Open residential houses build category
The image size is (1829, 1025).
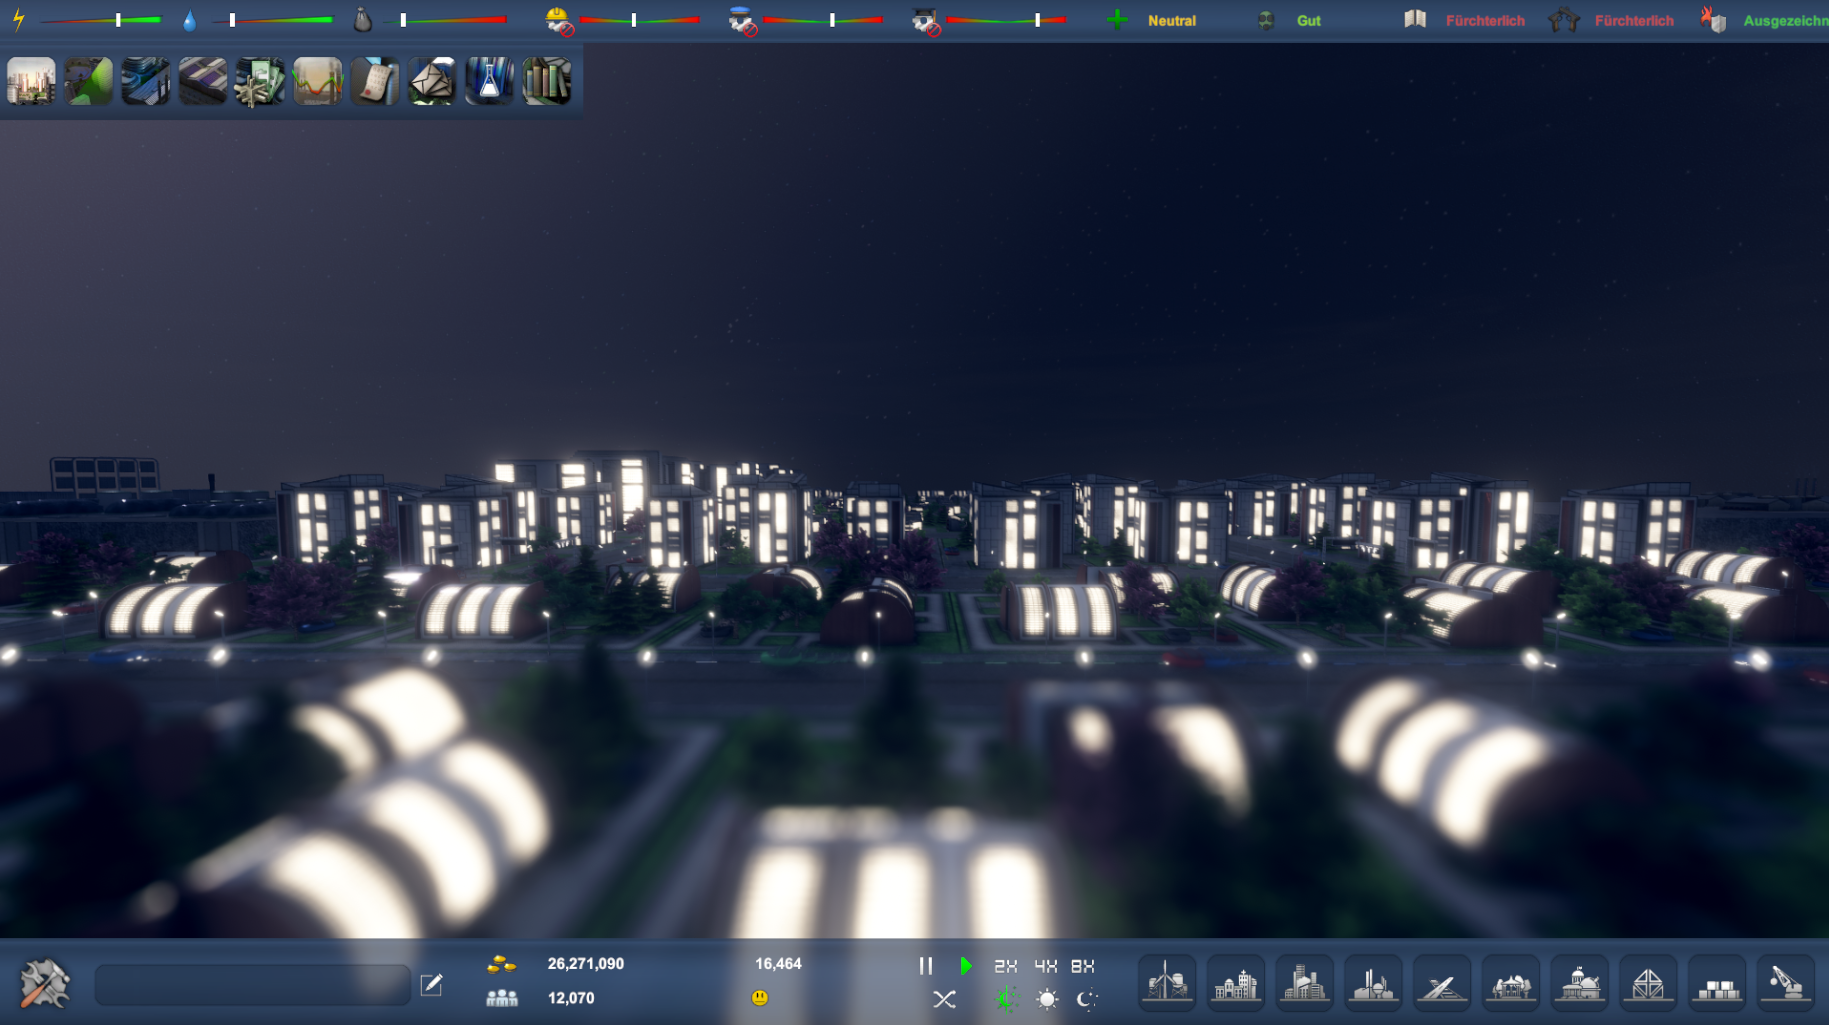point(1236,983)
